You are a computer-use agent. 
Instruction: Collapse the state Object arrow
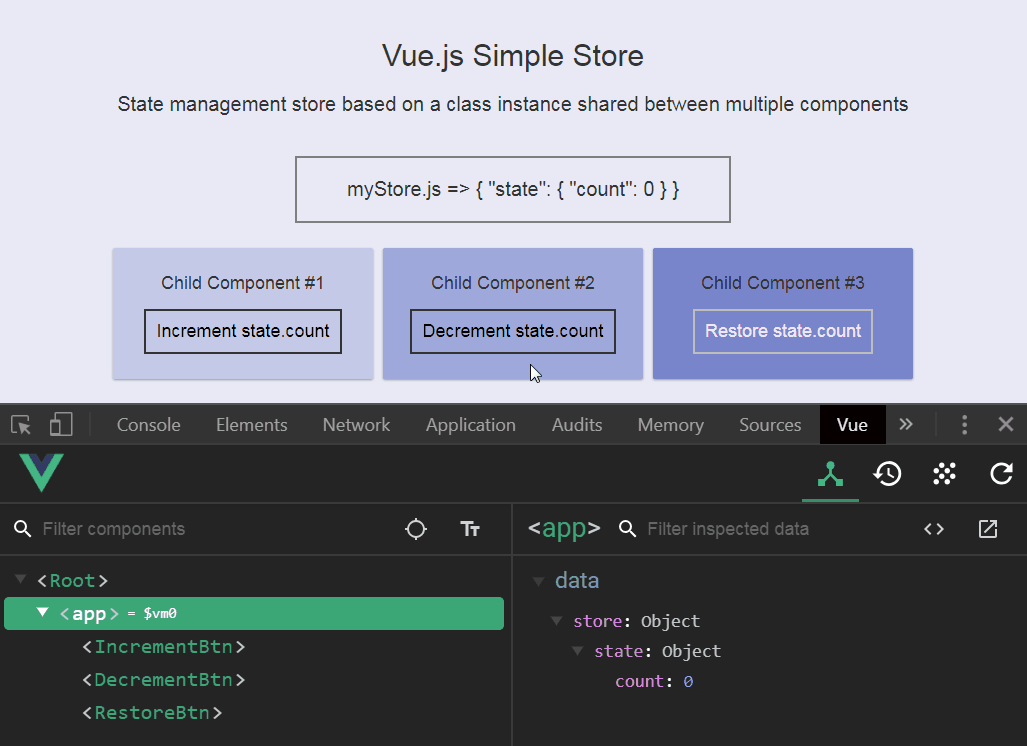click(x=578, y=651)
